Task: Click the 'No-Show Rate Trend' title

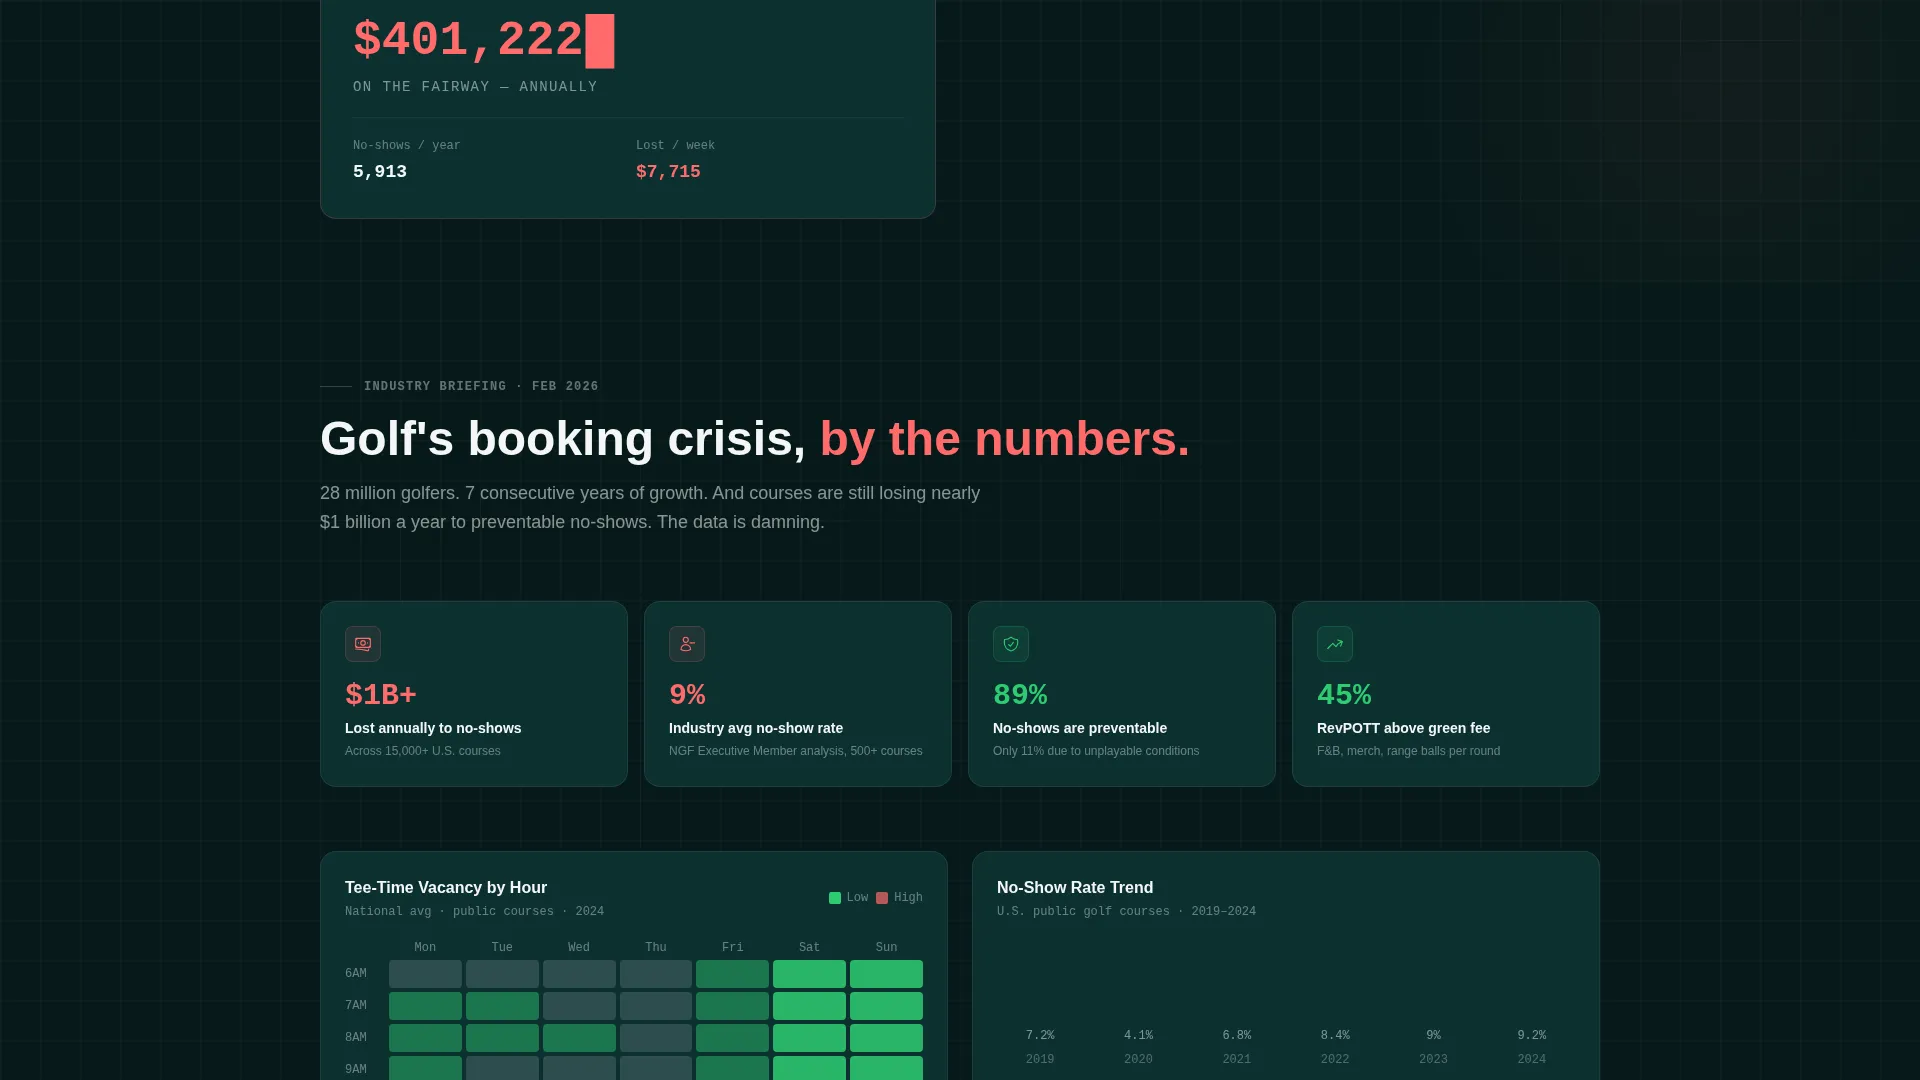Action: coord(1075,888)
